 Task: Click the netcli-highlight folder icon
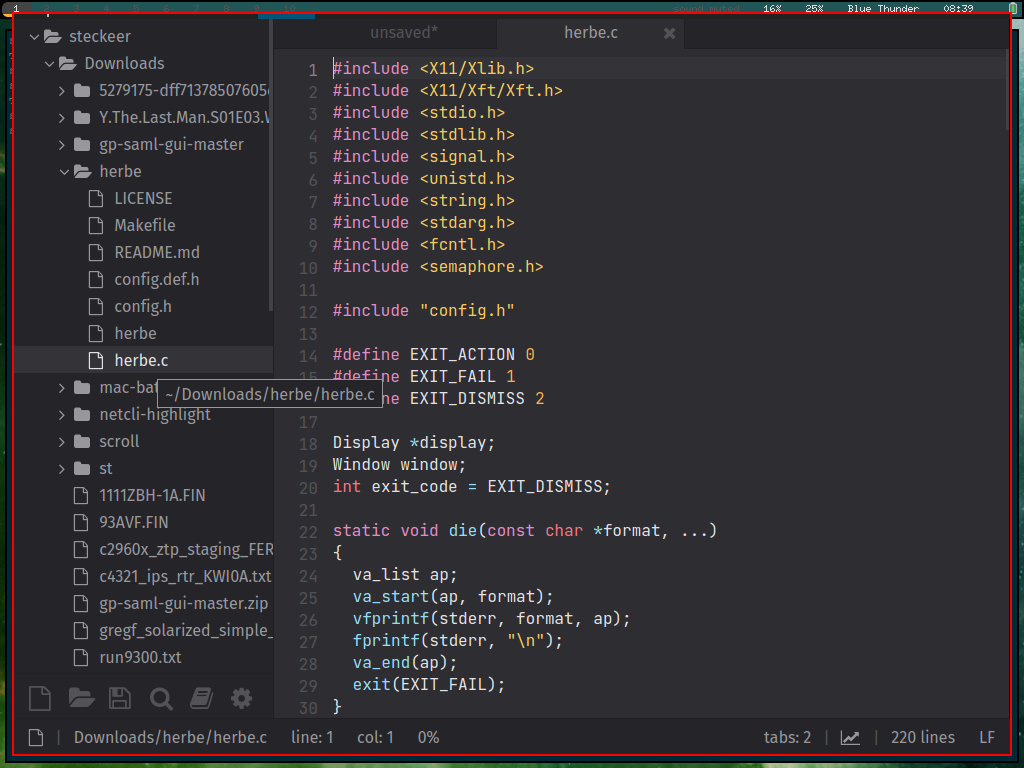(x=82, y=415)
